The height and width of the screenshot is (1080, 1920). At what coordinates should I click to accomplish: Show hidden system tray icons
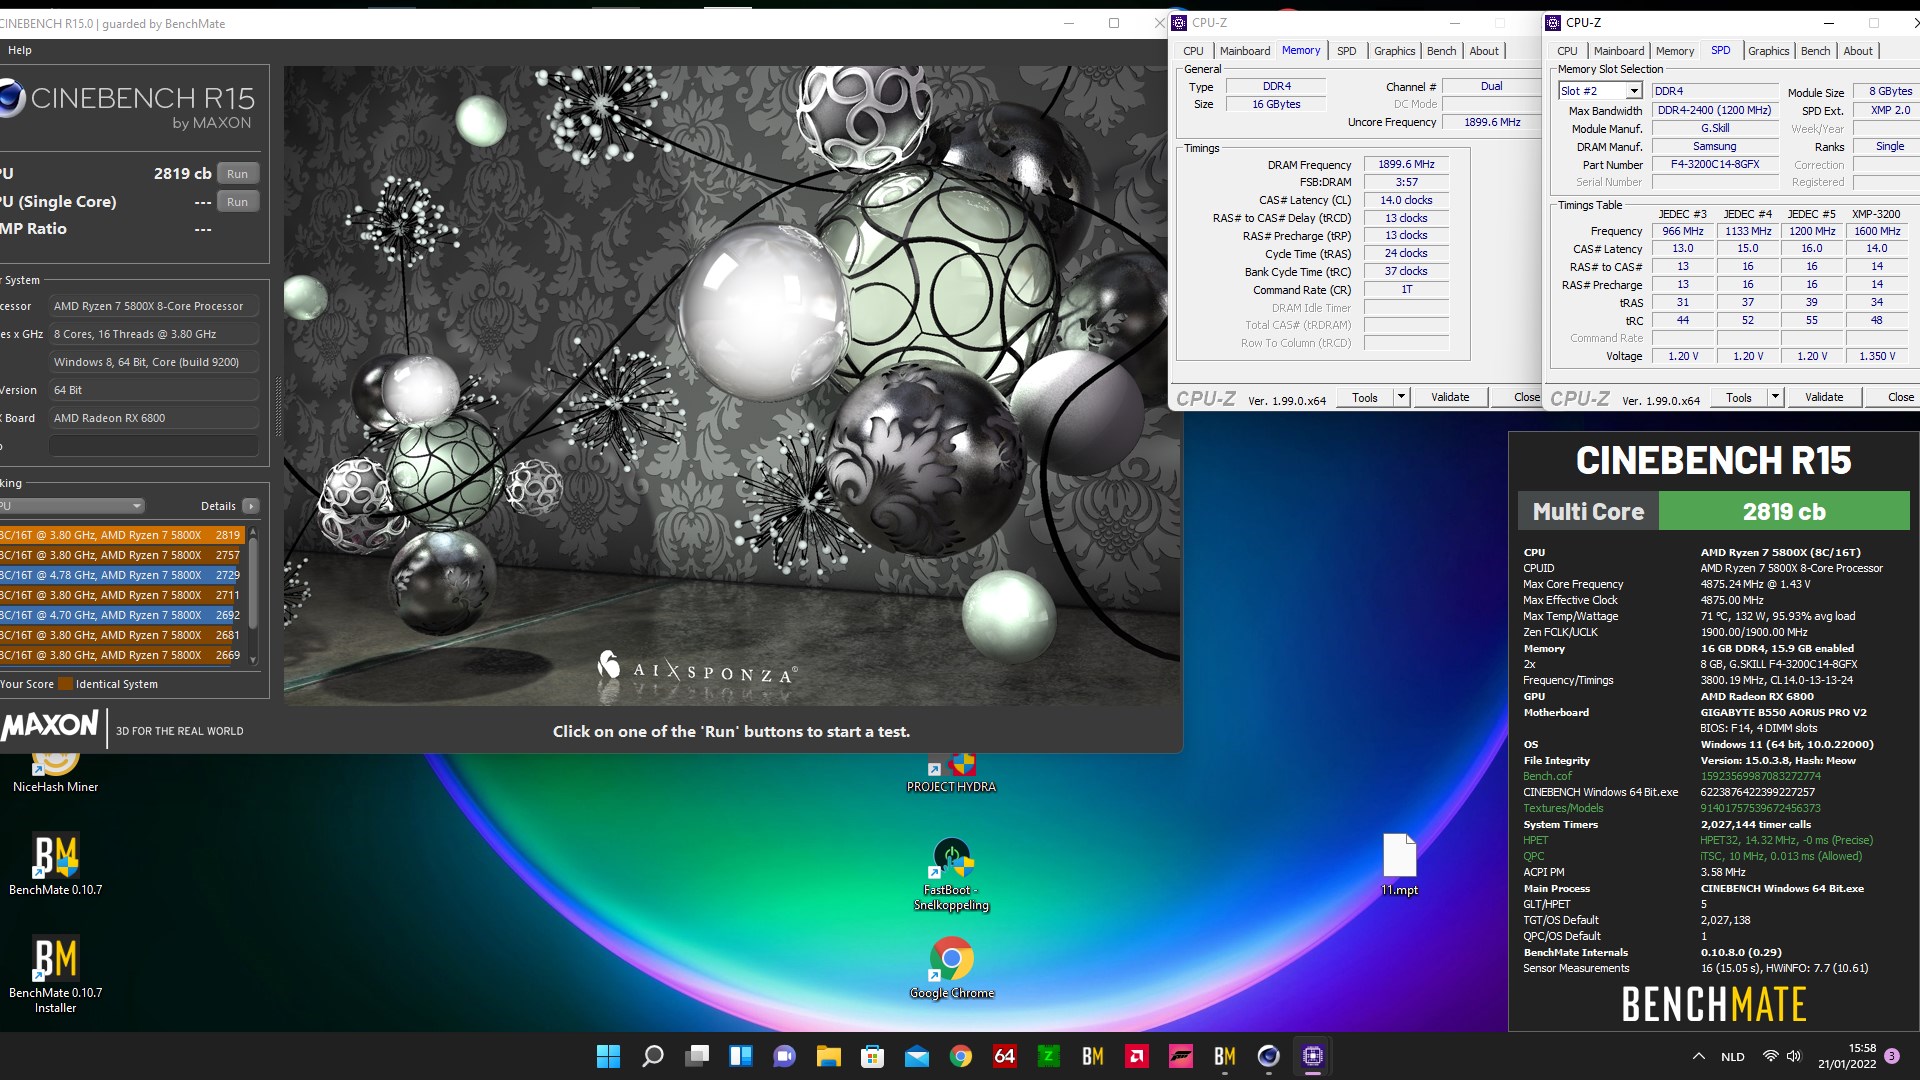(x=1698, y=1056)
